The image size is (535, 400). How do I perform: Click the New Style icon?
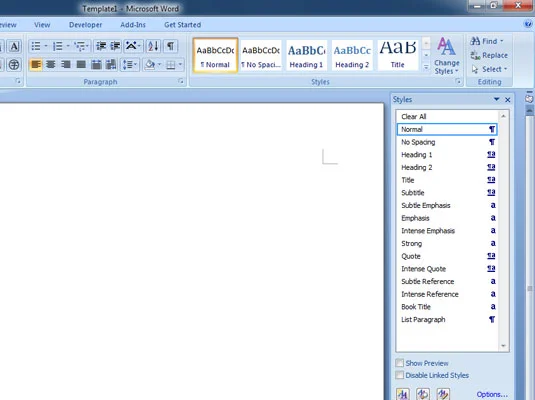coord(403,394)
